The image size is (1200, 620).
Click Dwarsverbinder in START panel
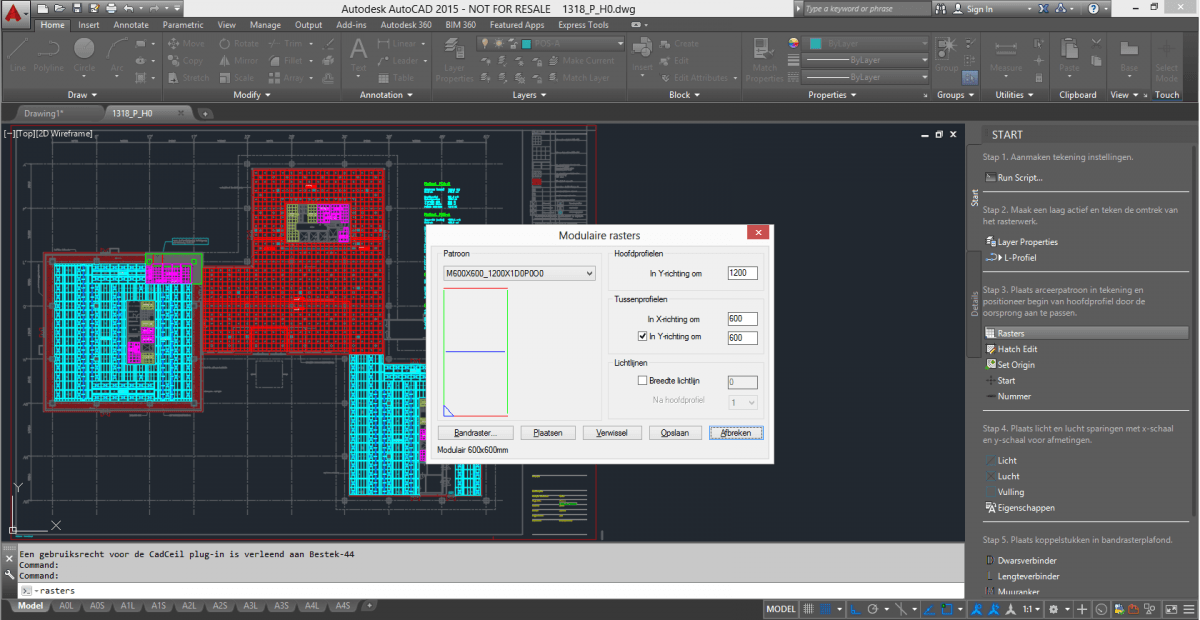pyautogui.click(x=1022, y=561)
